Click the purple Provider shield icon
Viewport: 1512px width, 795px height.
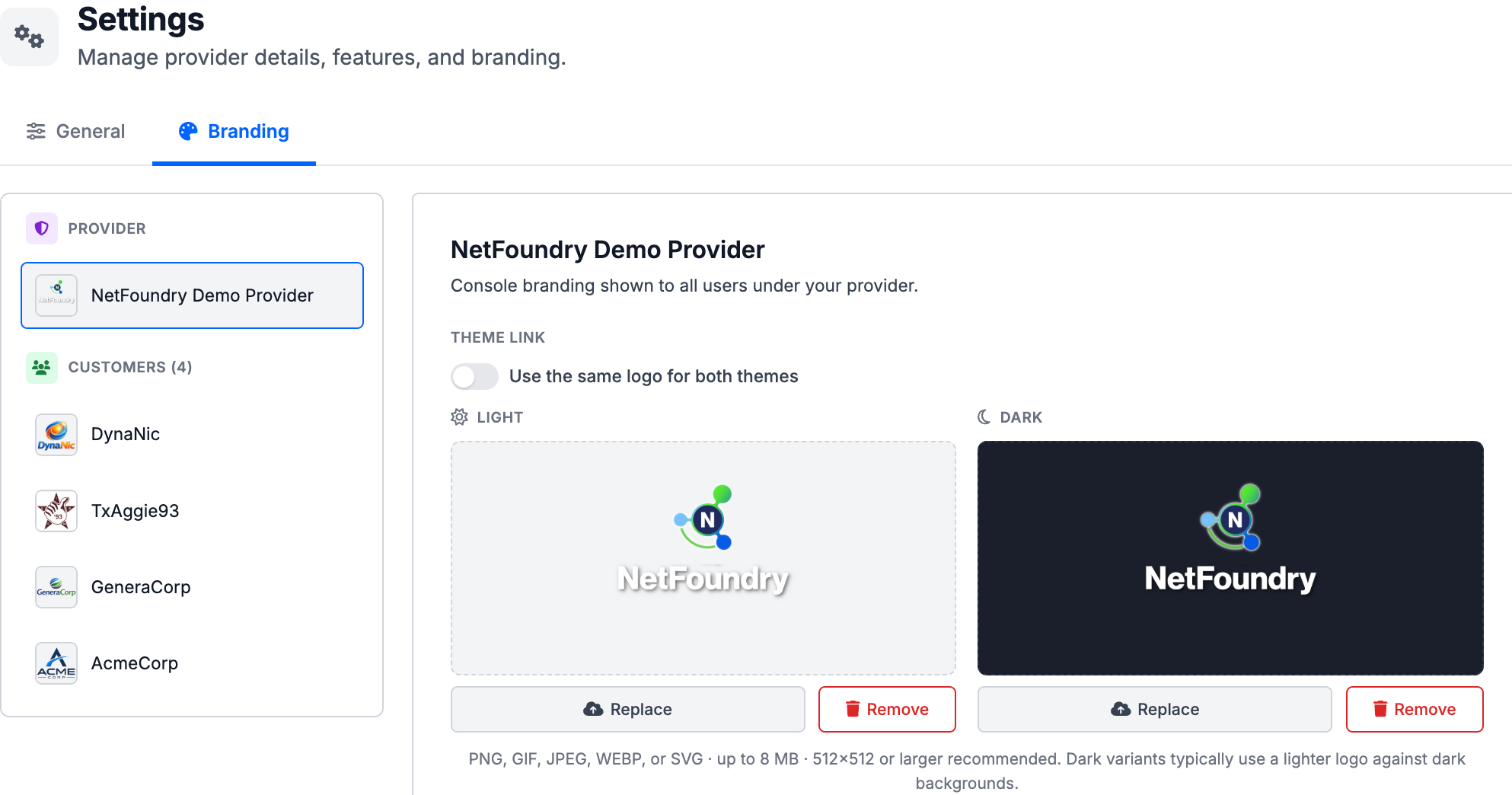(41, 229)
